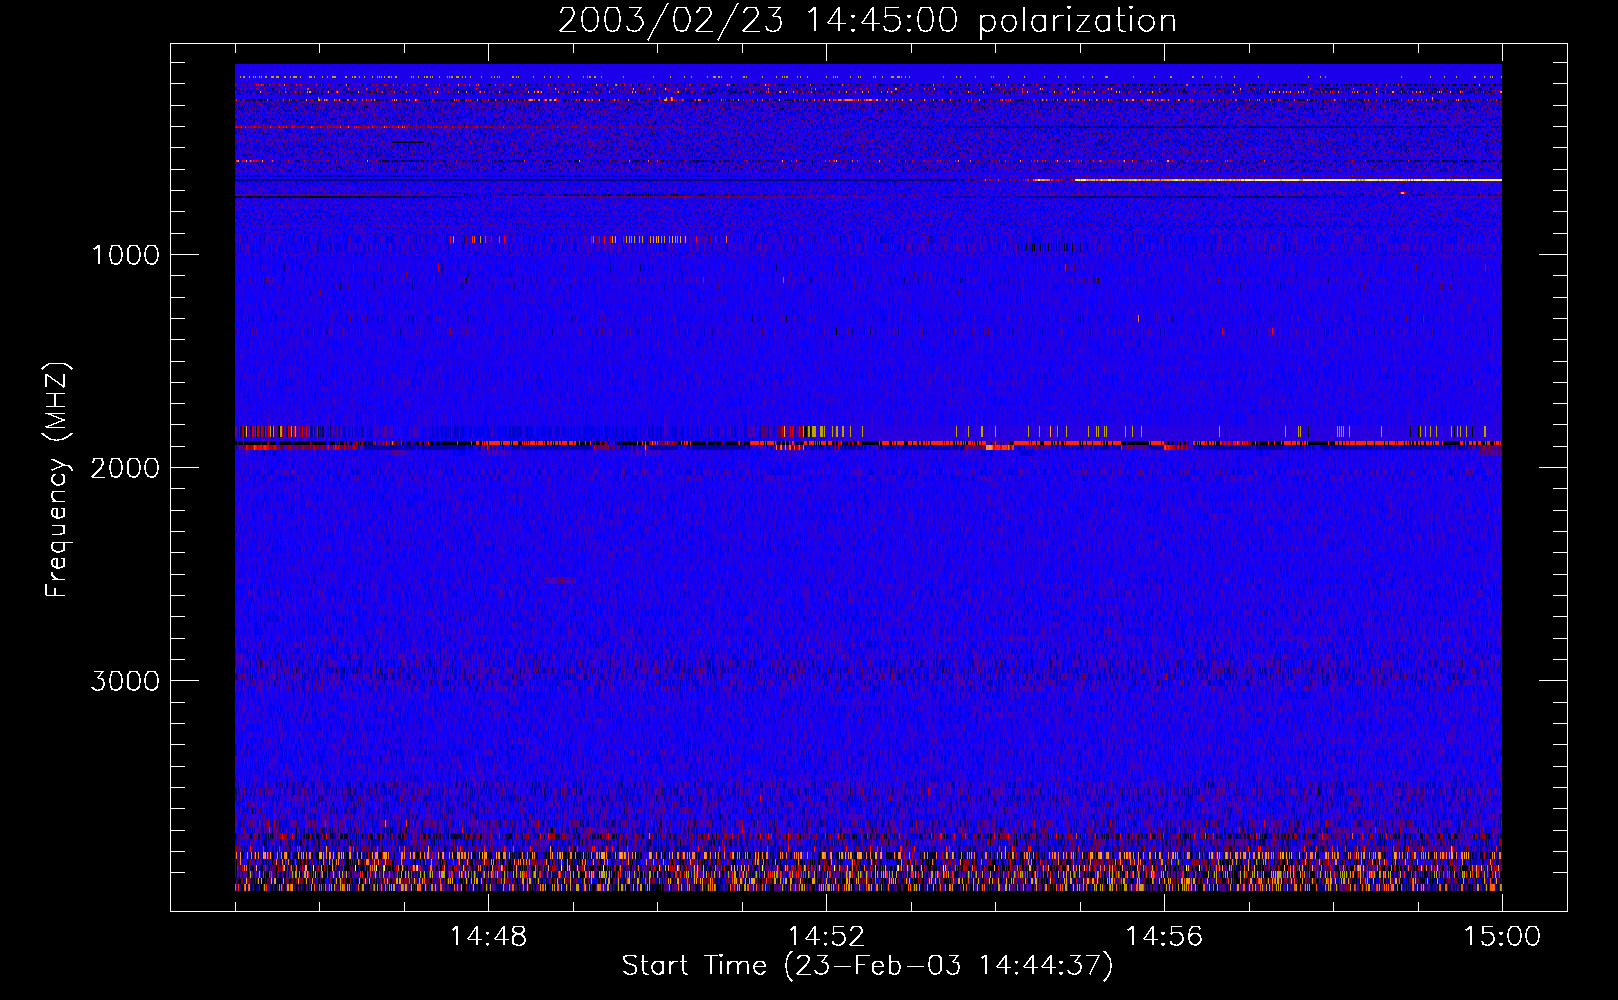Click the plot title '2003/02/23 14:45:00 polarization'
Screen dimensions: 1618x1000
pos(867,21)
